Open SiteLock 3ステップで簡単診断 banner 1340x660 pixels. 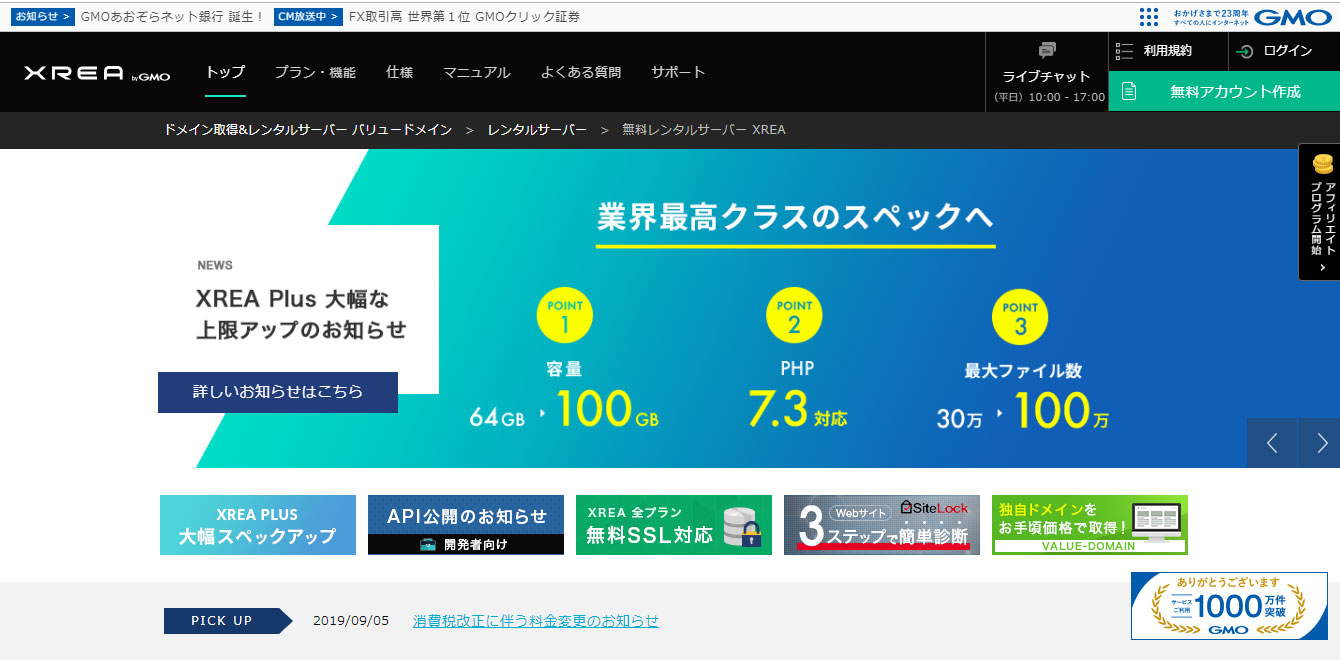882,525
